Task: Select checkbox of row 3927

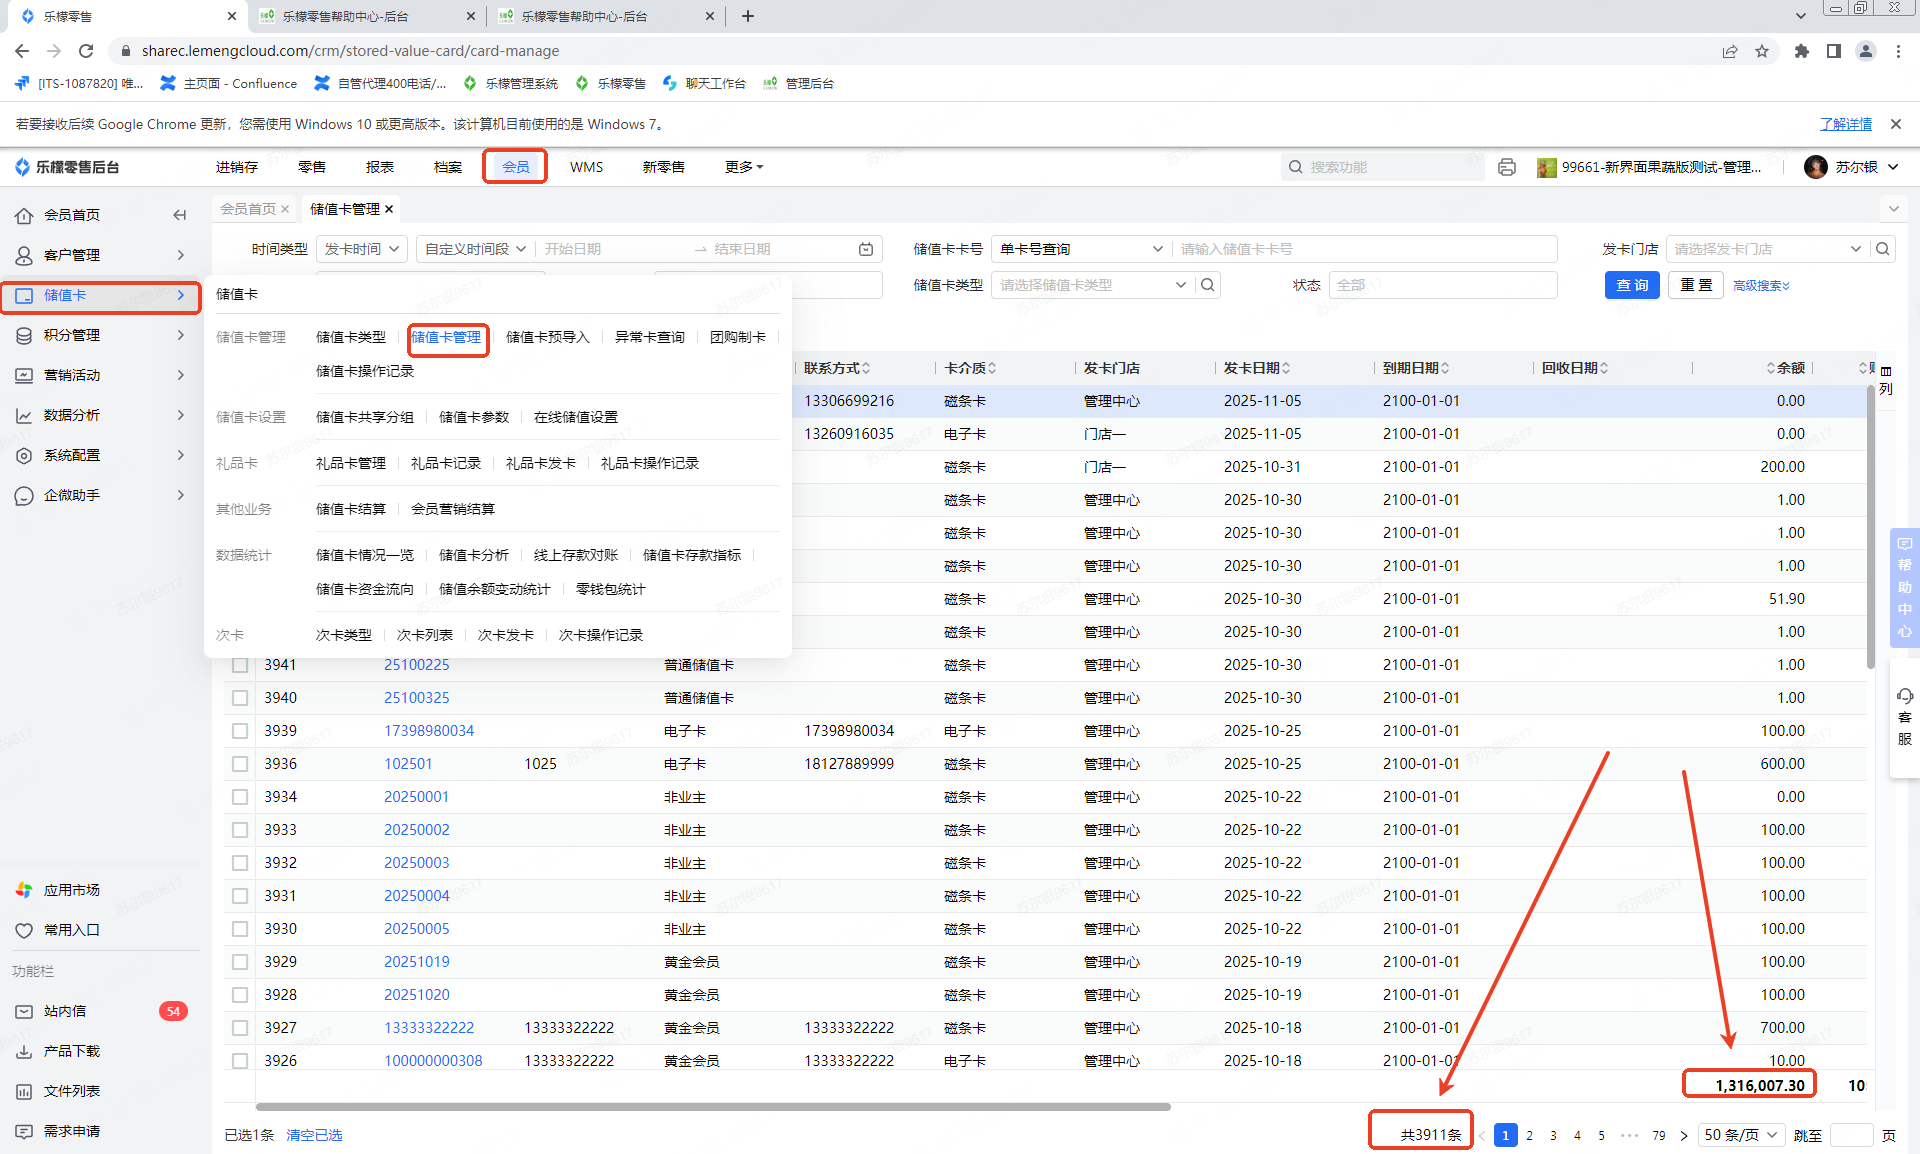Action: 240,1028
